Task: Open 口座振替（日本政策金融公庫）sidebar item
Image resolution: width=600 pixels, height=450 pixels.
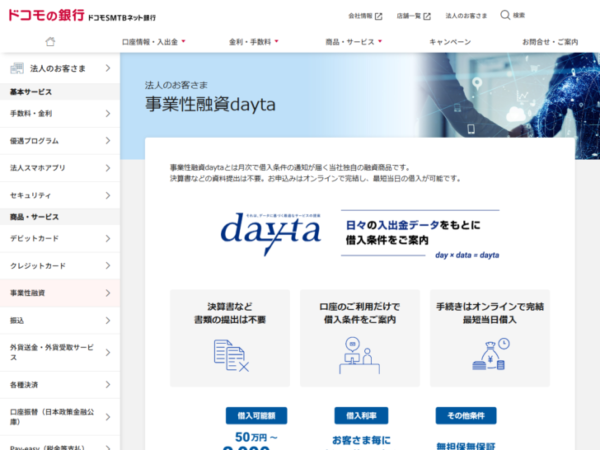Action: [60, 417]
